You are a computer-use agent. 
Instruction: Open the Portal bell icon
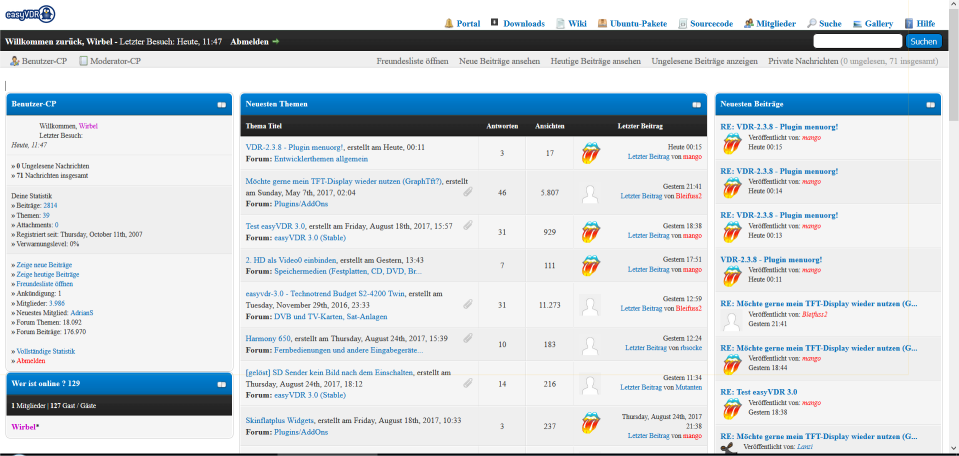(449, 23)
